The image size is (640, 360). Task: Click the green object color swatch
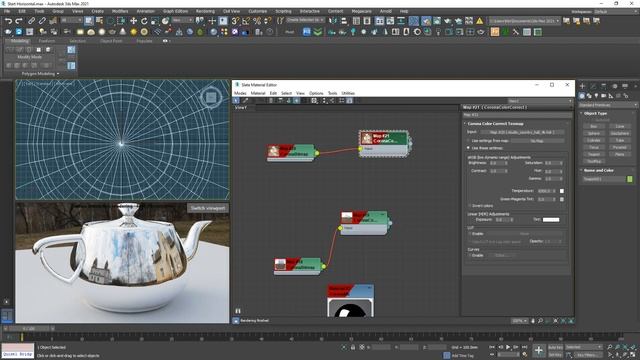tap(630, 179)
